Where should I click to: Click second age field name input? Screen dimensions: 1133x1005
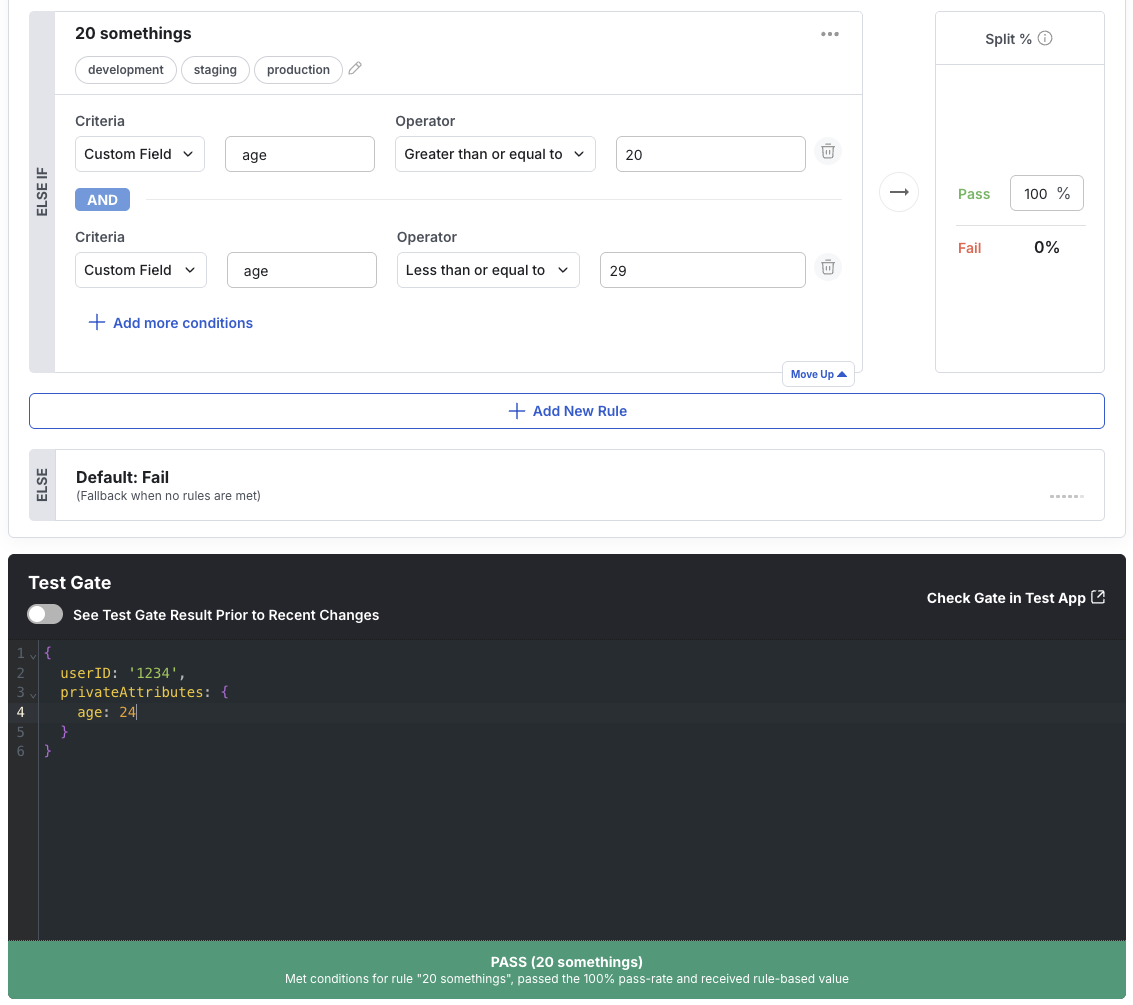[301, 269]
